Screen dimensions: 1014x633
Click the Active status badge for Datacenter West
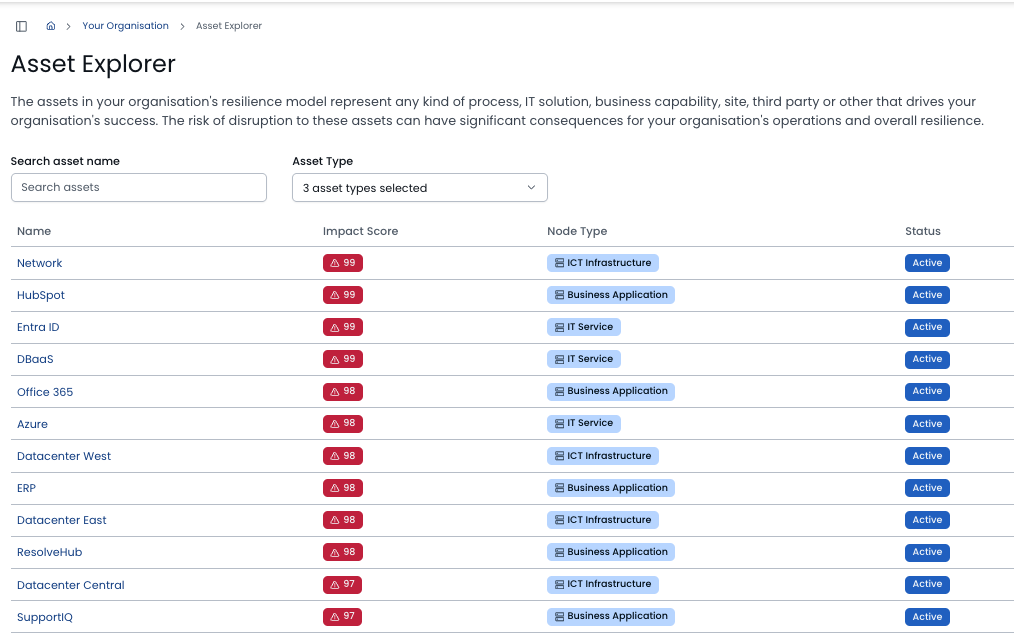pos(927,456)
